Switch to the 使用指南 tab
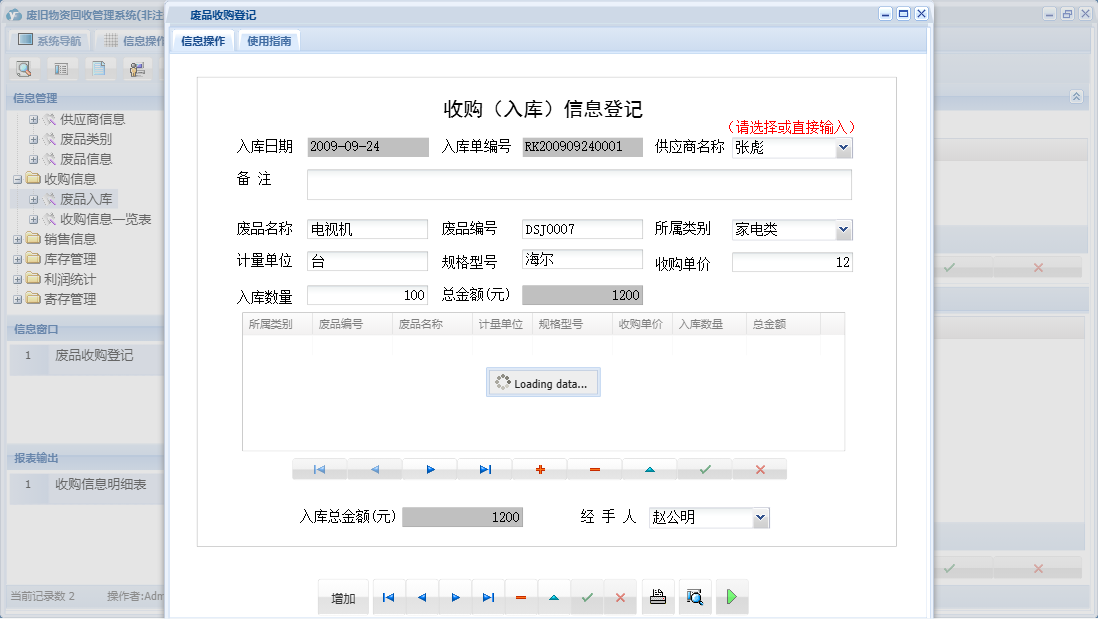The height and width of the screenshot is (625, 1098). [269, 41]
